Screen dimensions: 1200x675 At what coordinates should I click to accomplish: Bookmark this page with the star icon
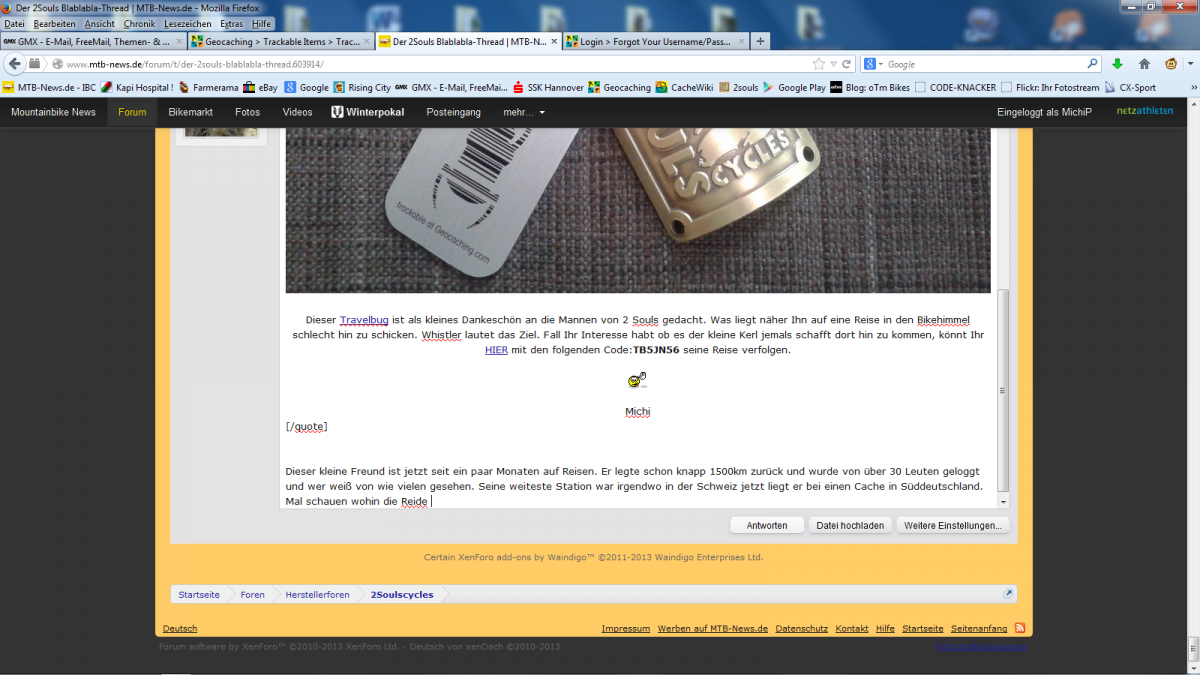pyautogui.click(x=819, y=64)
